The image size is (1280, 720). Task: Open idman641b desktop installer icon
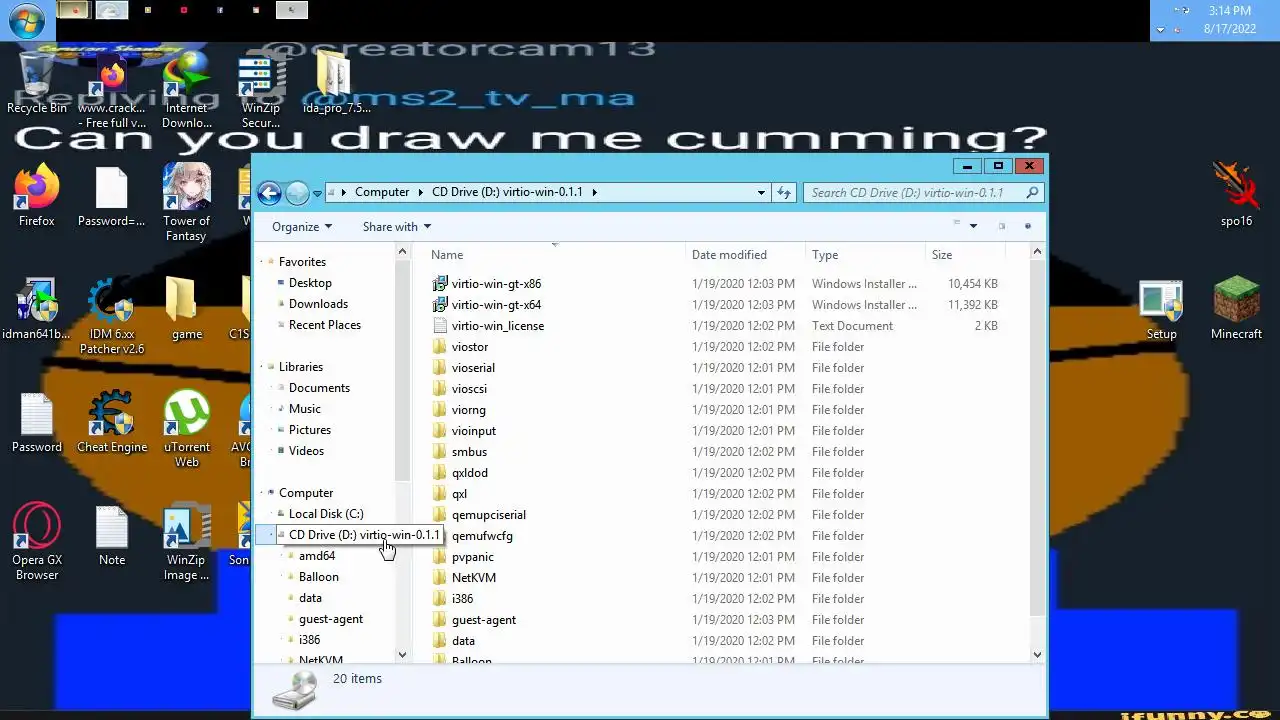pos(37,309)
